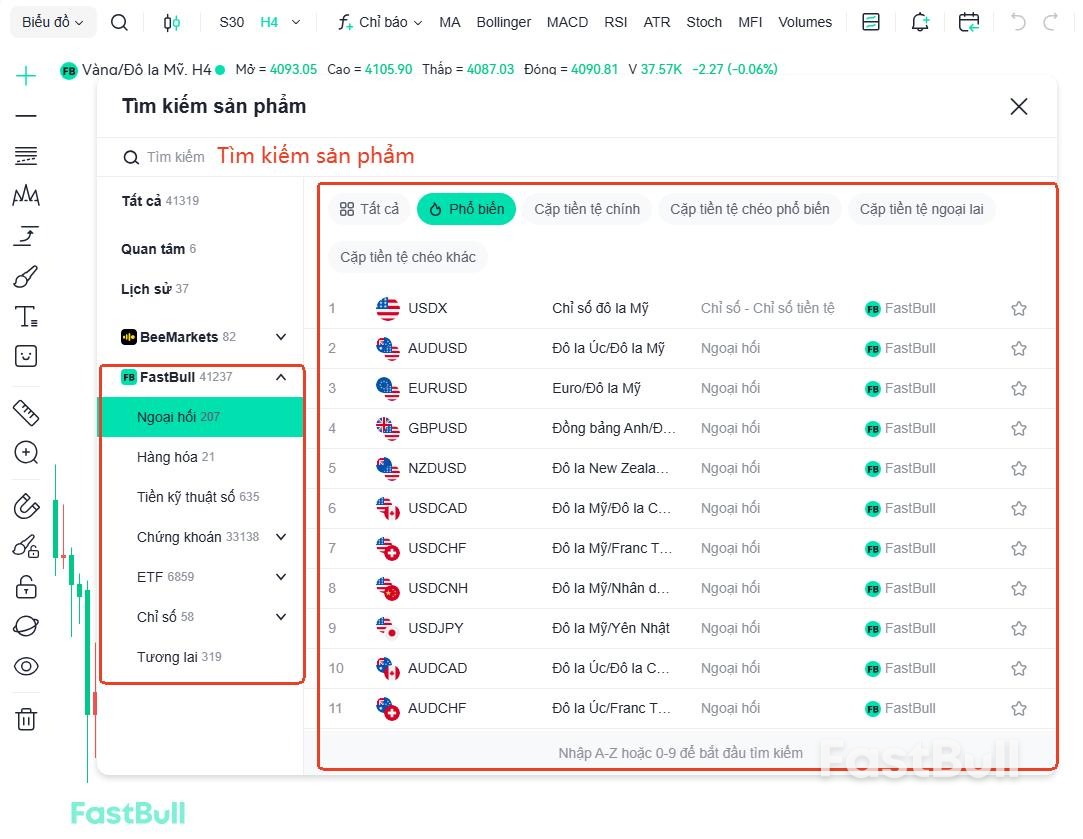Collapse the FastBull category
The image size is (1083, 839).
tap(280, 377)
